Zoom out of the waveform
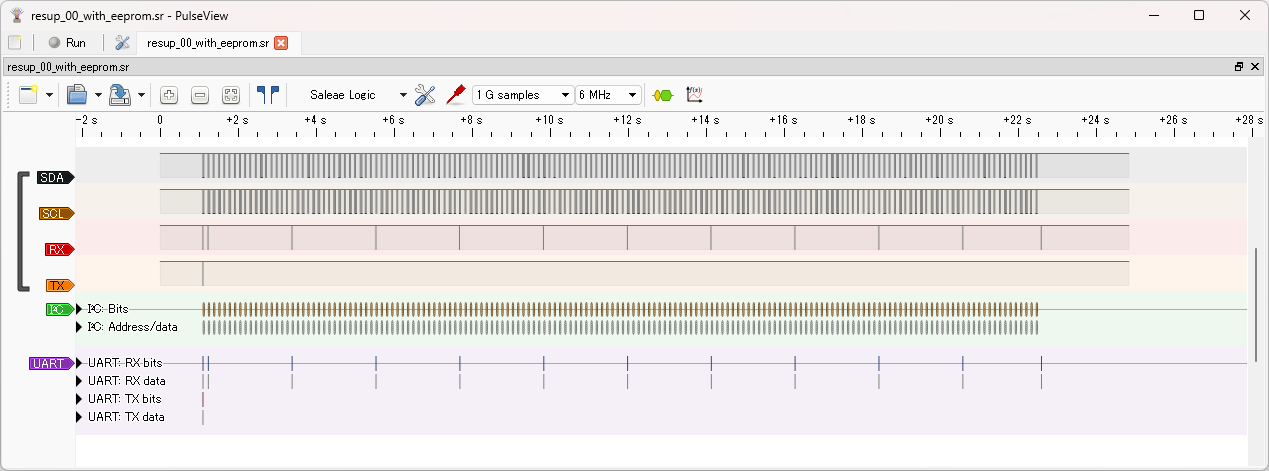Viewport: 1269px width, 471px height. [200, 95]
